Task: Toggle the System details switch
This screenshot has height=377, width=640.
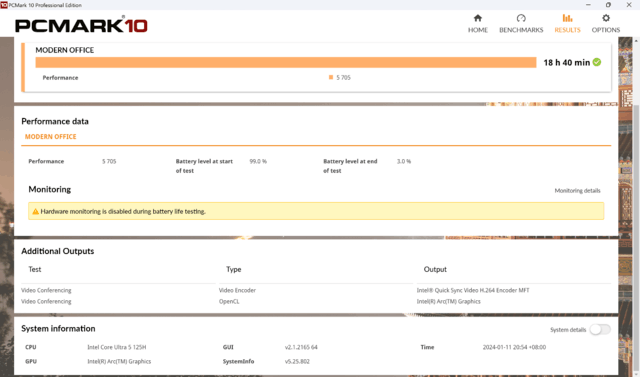Action: [x=600, y=329]
